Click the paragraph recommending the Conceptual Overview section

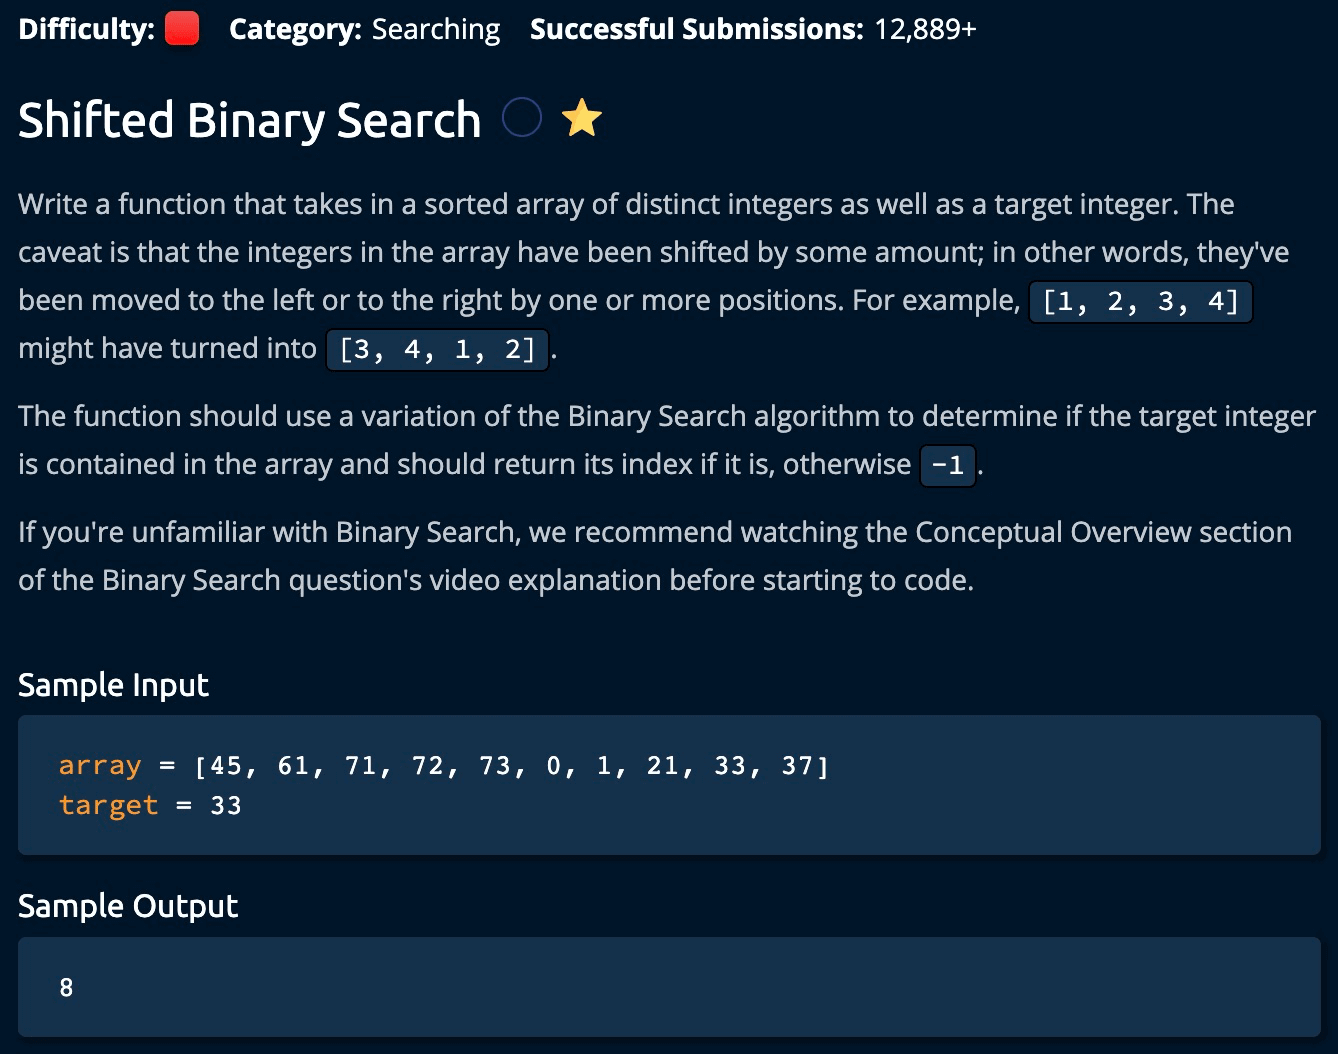tap(655, 556)
